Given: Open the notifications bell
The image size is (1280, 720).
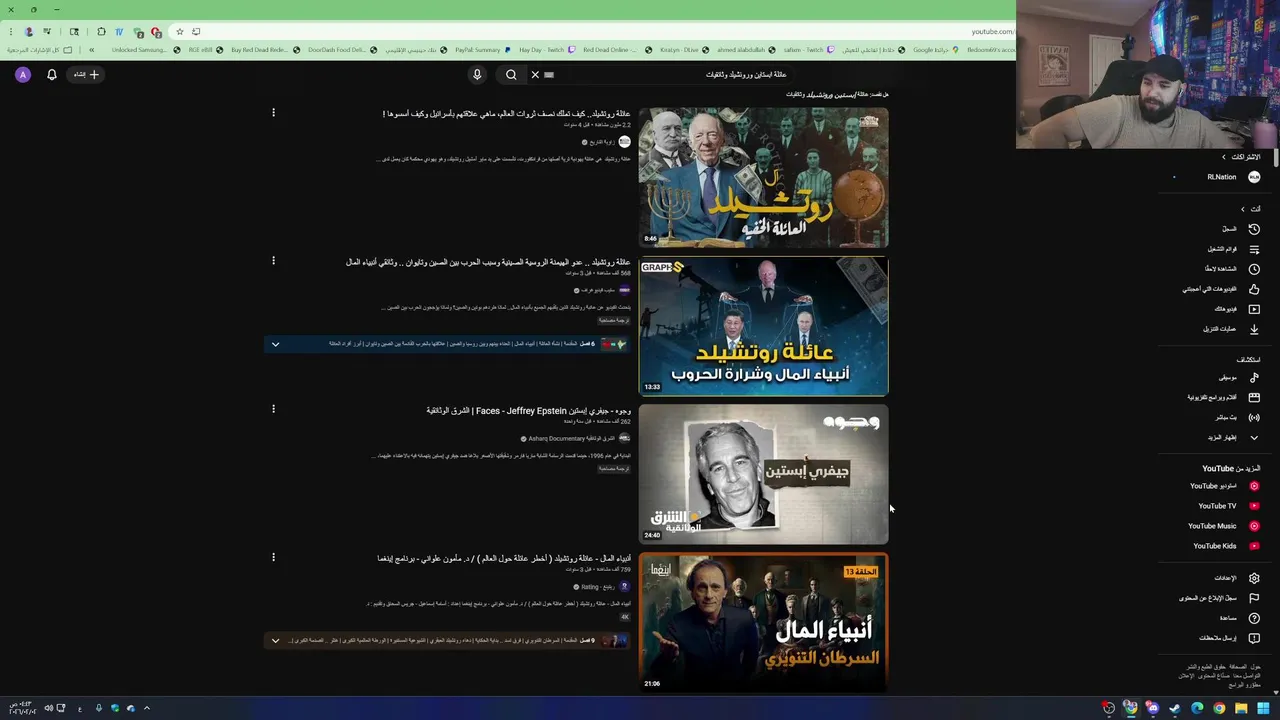Looking at the screenshot, I should (52, 75).
